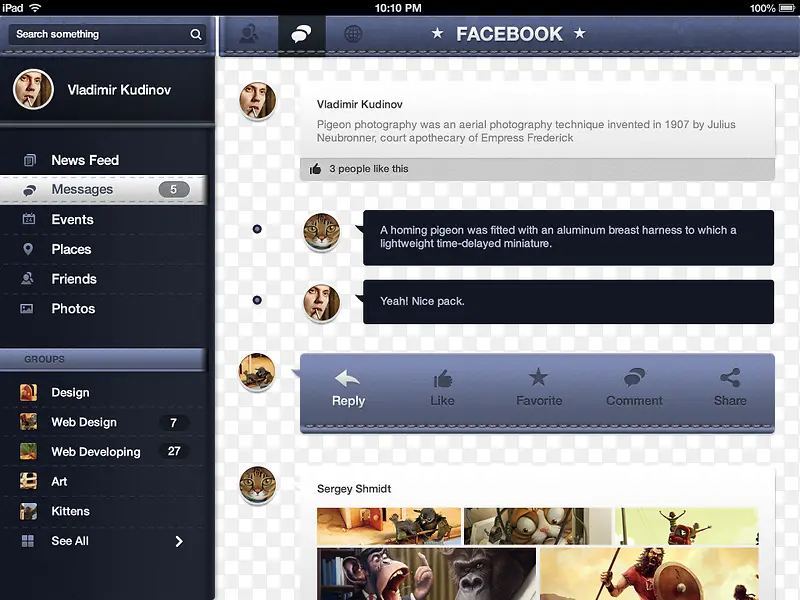Open News Feed in the sidebar
This screenshot has width=800, height=600.
pyautogui.click(x=85, y=160)
